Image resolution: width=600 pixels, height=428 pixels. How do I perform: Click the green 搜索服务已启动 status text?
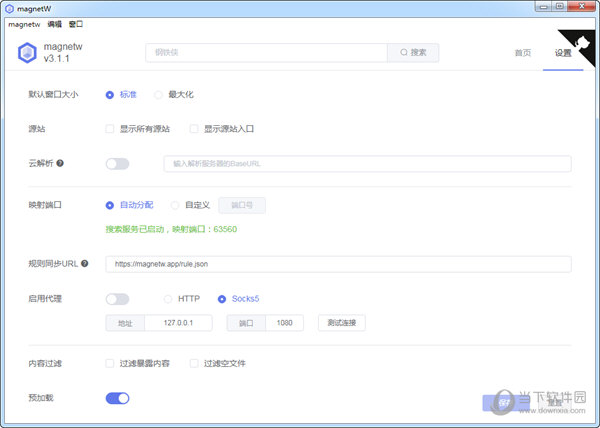(x=171, y=229)
